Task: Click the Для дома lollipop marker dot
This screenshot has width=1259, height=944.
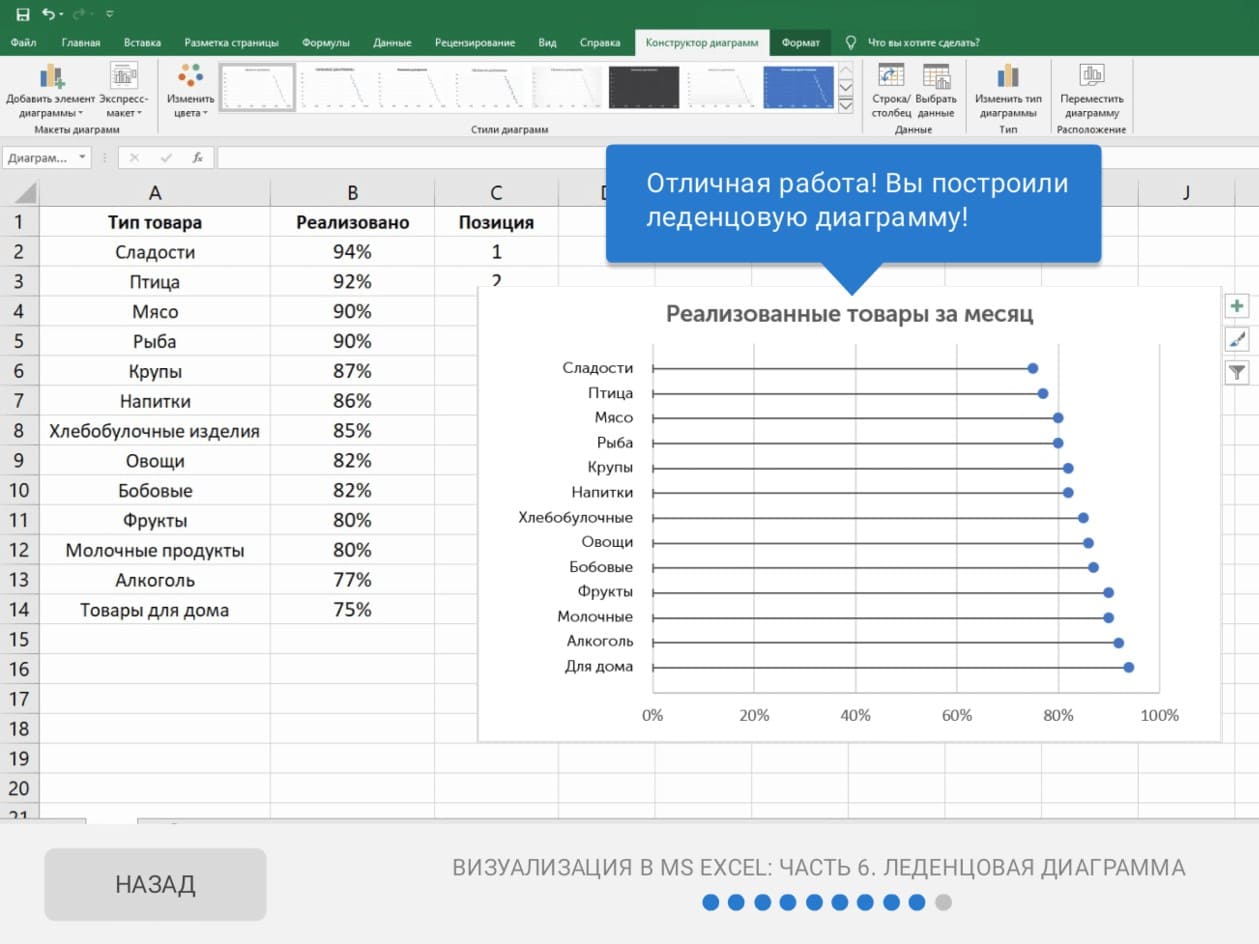Action: pos(1129,667)
